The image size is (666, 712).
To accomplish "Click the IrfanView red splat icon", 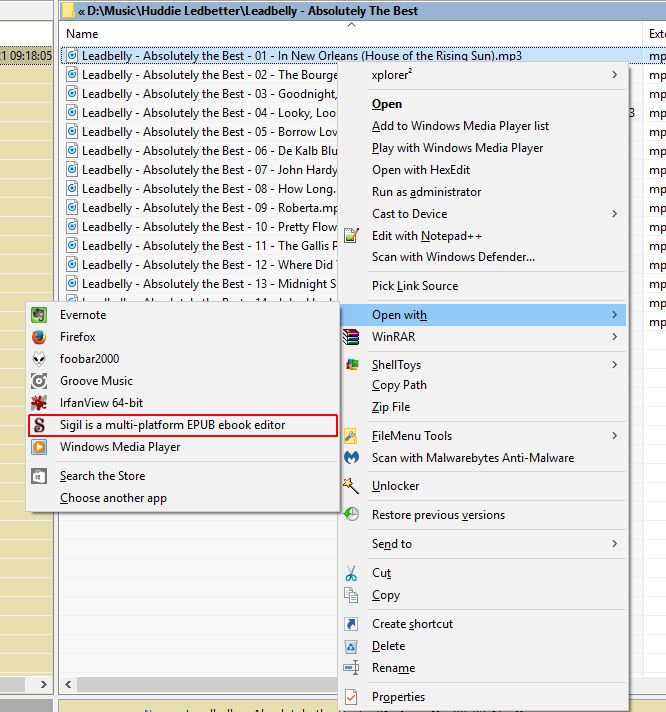I will click(39, 403).
